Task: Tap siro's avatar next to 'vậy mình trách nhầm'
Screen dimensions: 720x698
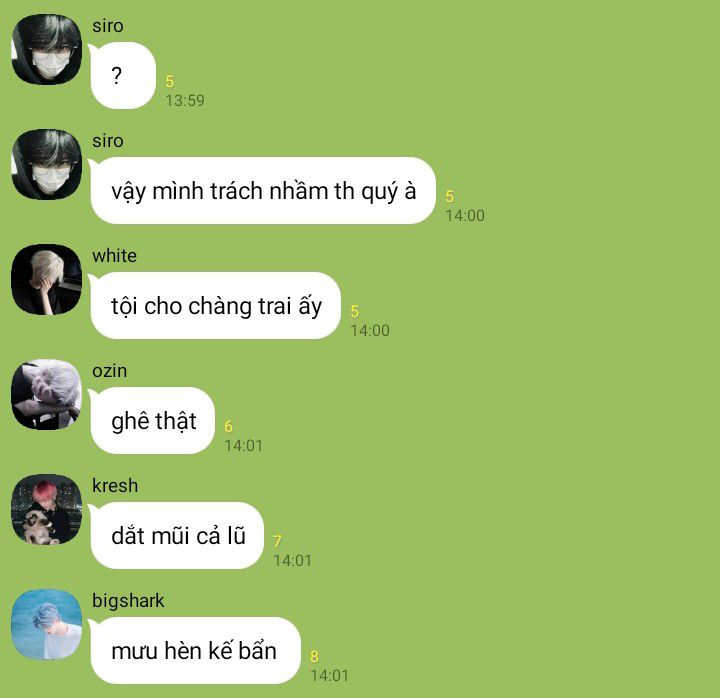Action: click(46, 164)
